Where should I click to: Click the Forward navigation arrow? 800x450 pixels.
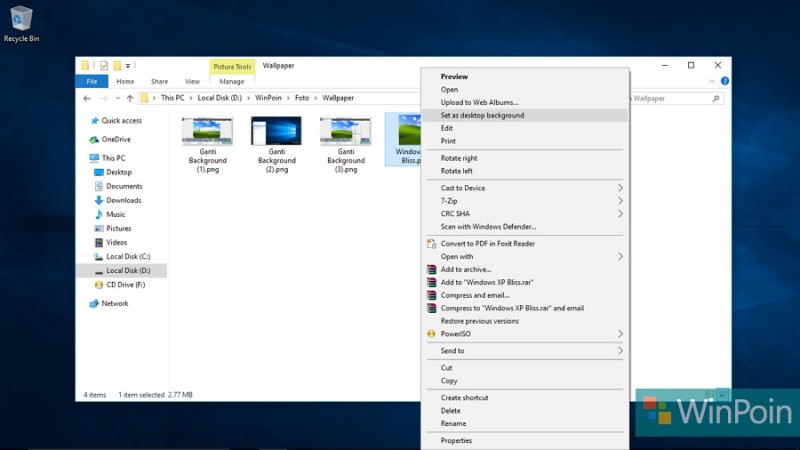[x=104, y=98]
